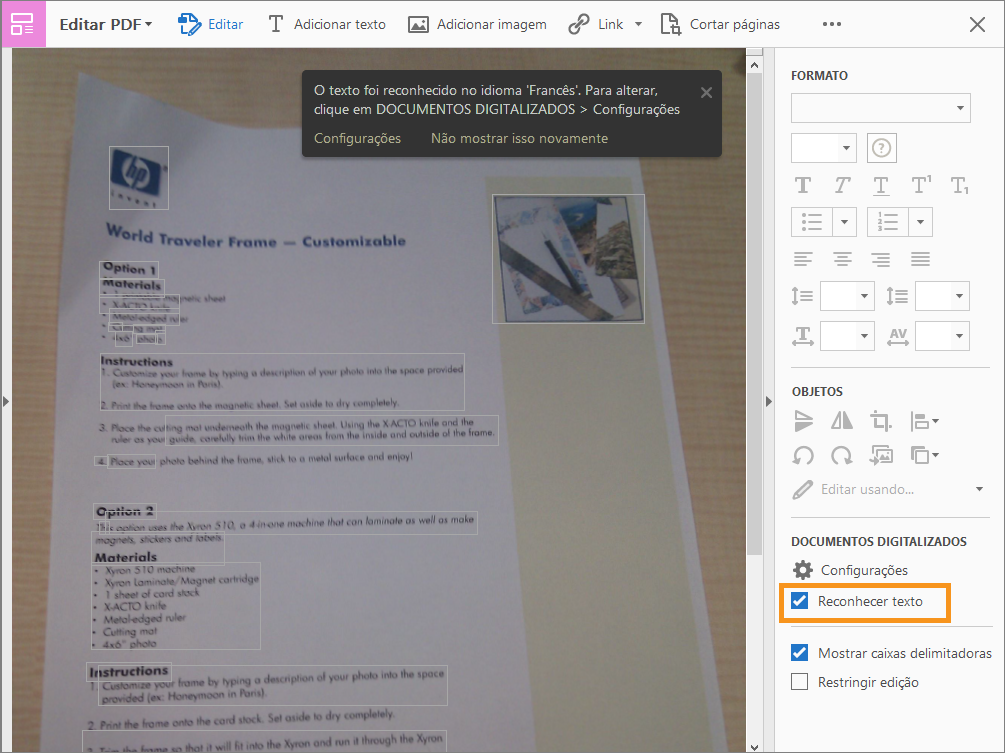
Task: Apply italic text formatting
Action: [x=842, y=185]
